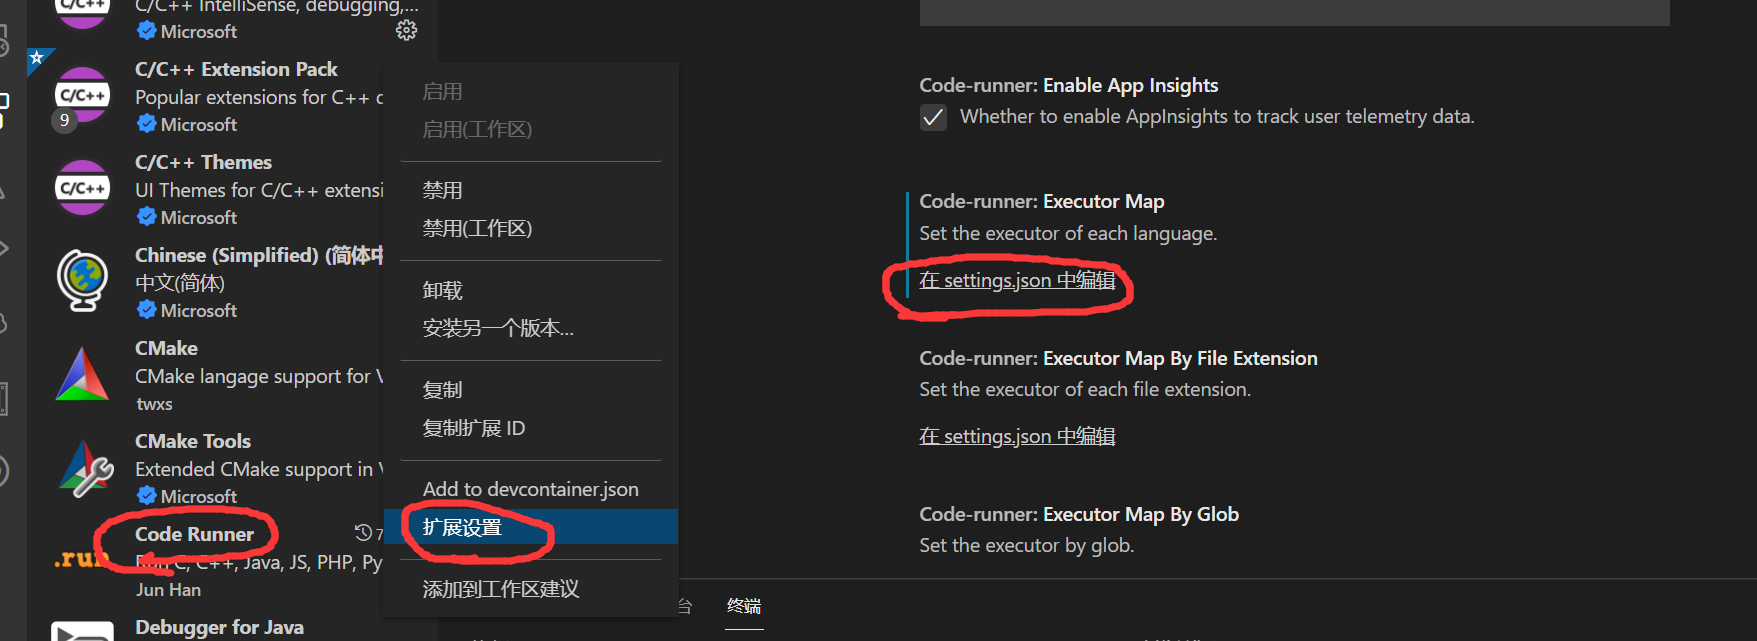Click verified badge under C/C++ Extension Pack
The height and width of the screenshot is (641, 1757).
click(x=146, y=124)
